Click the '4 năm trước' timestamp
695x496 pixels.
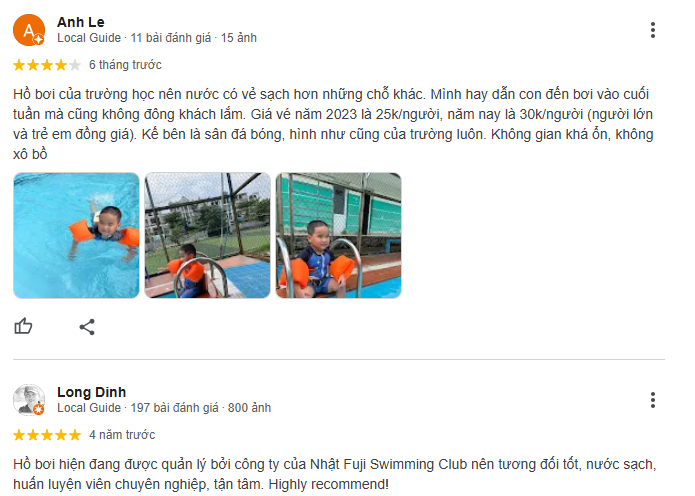(122, 435)
